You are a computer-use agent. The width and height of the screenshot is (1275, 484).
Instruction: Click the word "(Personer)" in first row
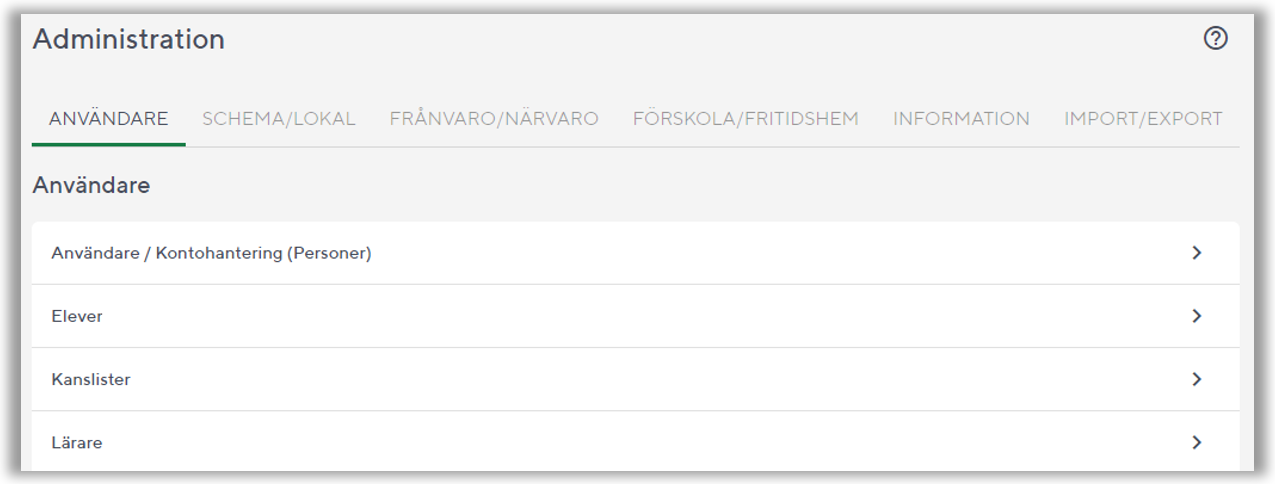coord(329,254)
